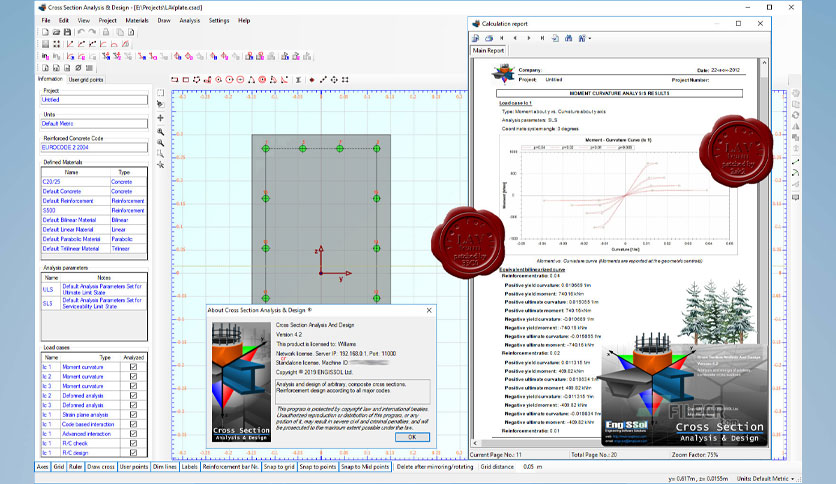
Task: Zoom out using the second magnifier icon
Action: 160,143
